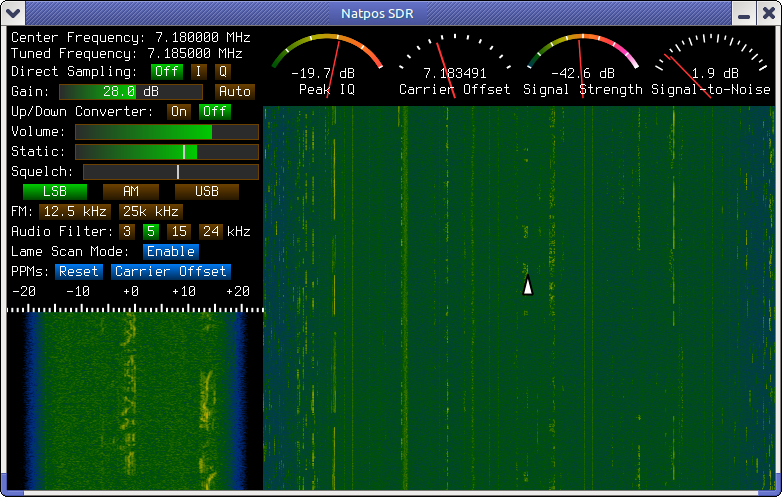The width and height of the screenshot is (782, 497).
Task: Click the white tuning arrow marker on waterfall
Action: 528,285
